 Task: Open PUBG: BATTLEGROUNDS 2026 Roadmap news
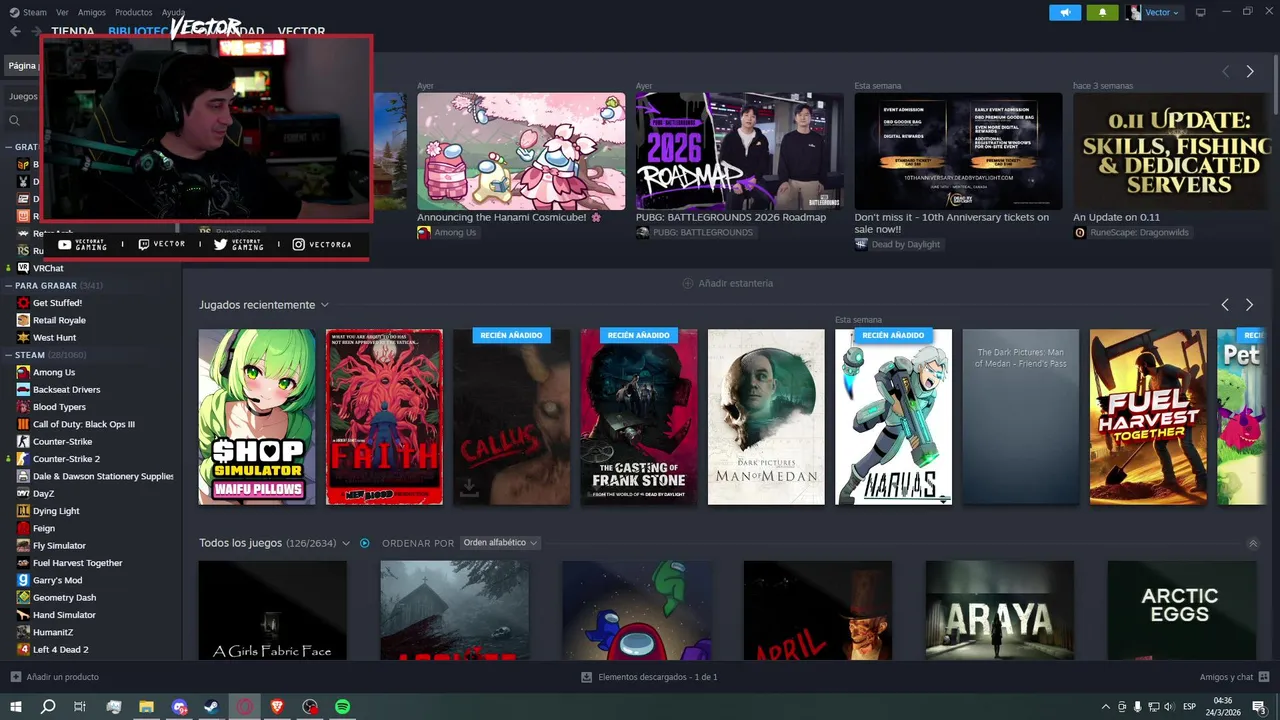click(x=740, y=151)
